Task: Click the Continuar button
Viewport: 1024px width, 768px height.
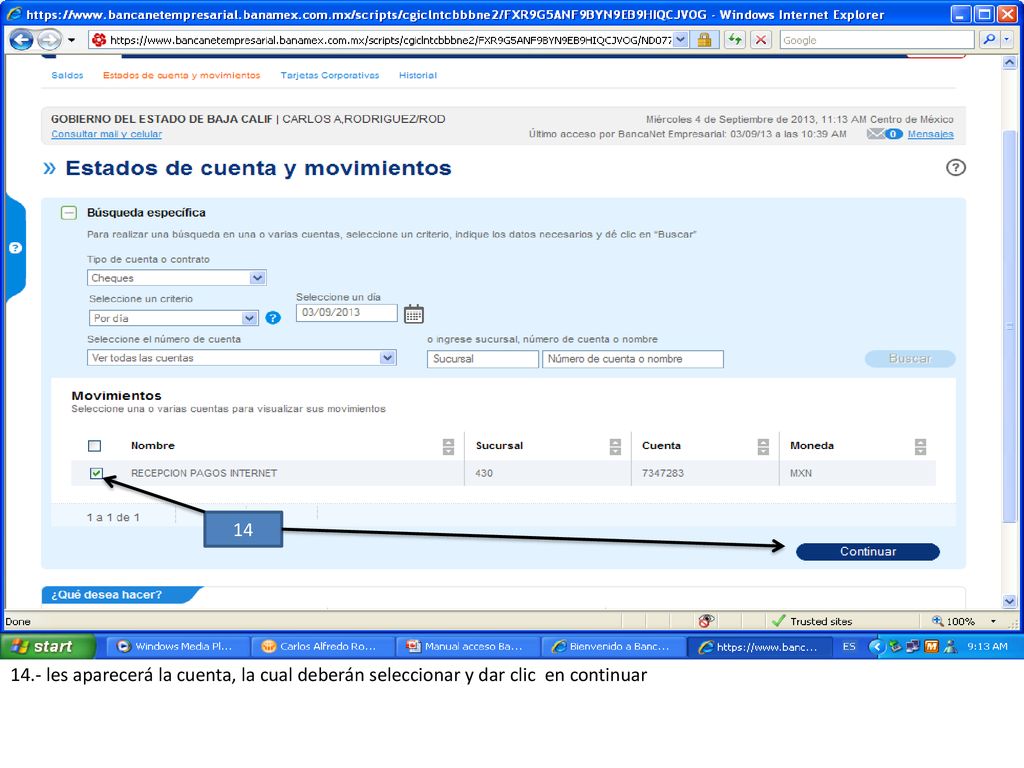Action: pyautogui.click(x=868, y=552)
